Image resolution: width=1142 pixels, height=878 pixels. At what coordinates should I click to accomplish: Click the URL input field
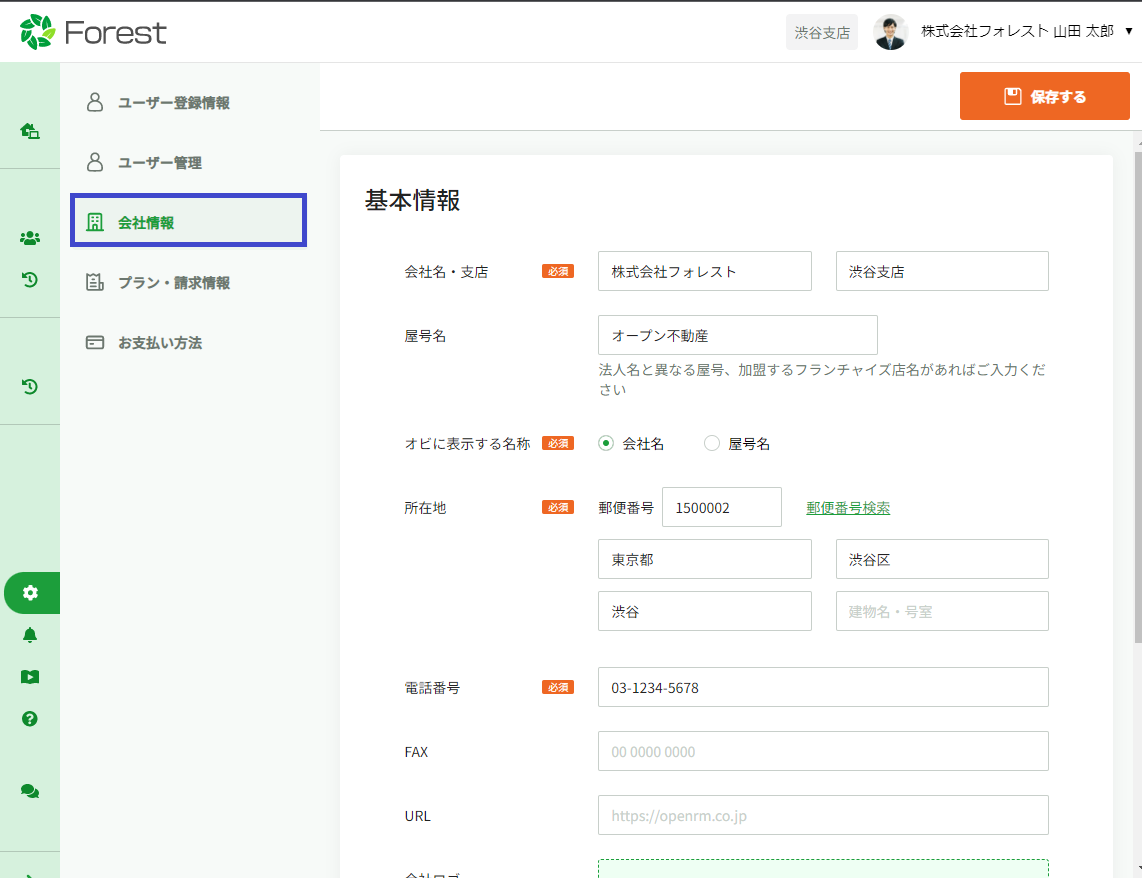(x=822, y=816)
